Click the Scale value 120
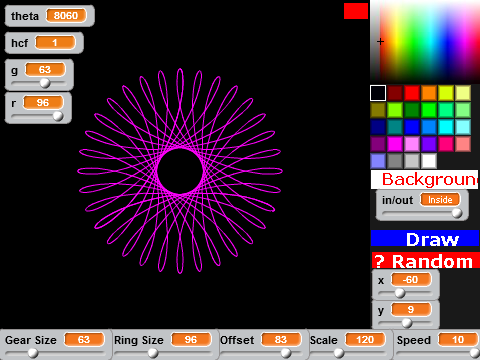 point(365,340)
